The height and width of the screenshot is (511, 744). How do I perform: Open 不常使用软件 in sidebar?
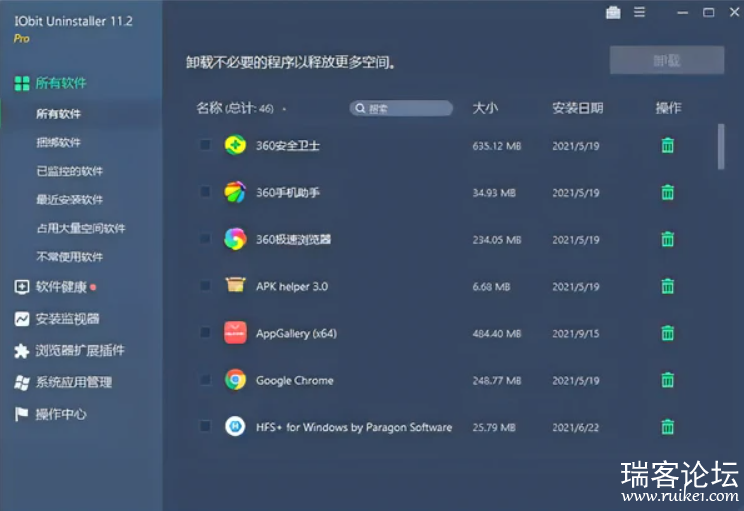click(70, 257)
